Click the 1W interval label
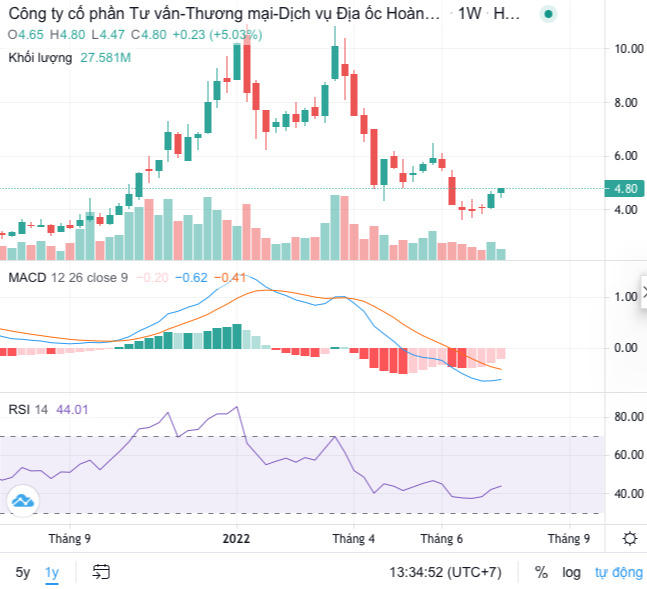647x589 pixels. click(468, 13)
